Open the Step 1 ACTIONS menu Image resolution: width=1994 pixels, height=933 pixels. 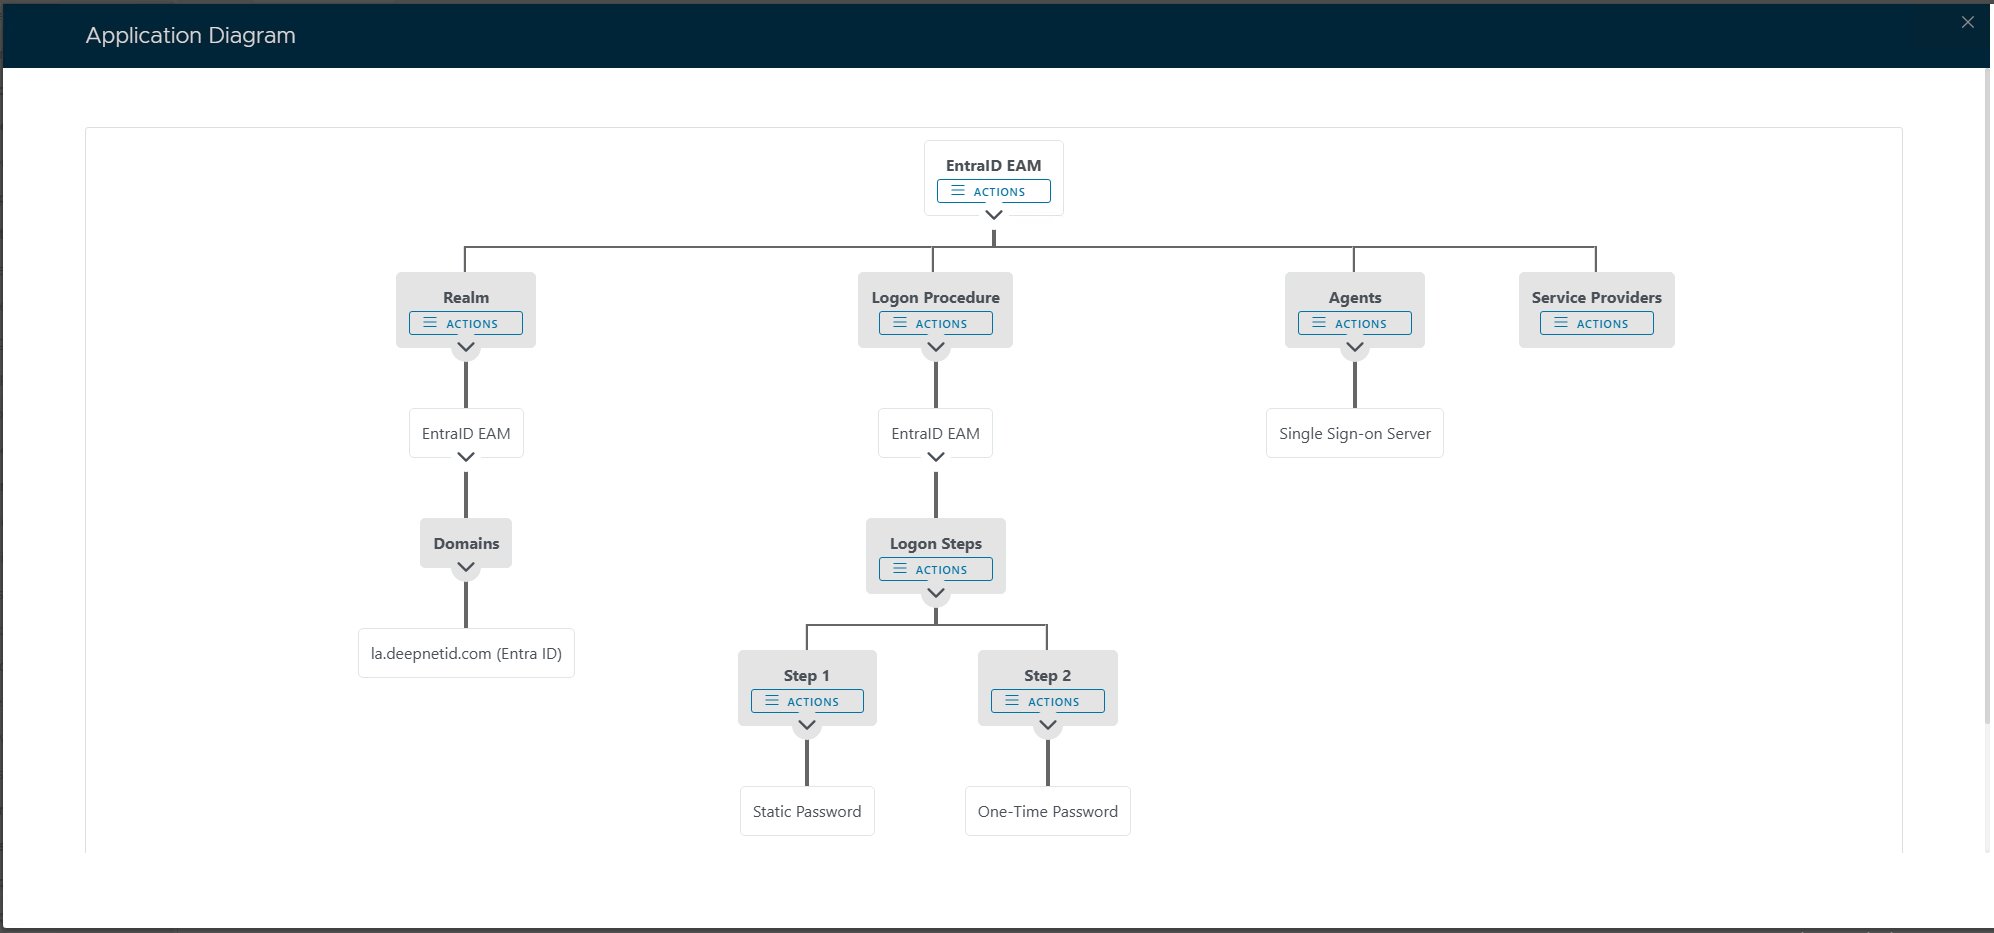(807, 701)
